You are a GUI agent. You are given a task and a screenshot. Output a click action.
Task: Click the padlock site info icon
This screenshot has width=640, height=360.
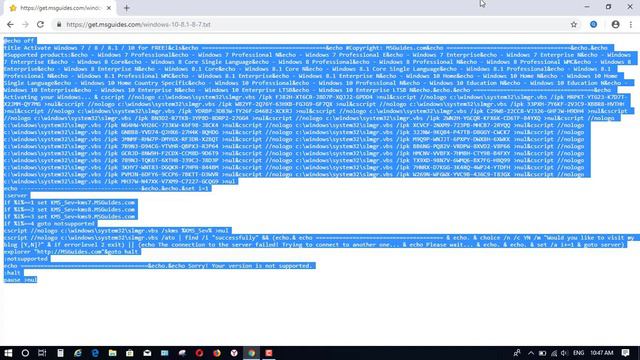point(59,24)
